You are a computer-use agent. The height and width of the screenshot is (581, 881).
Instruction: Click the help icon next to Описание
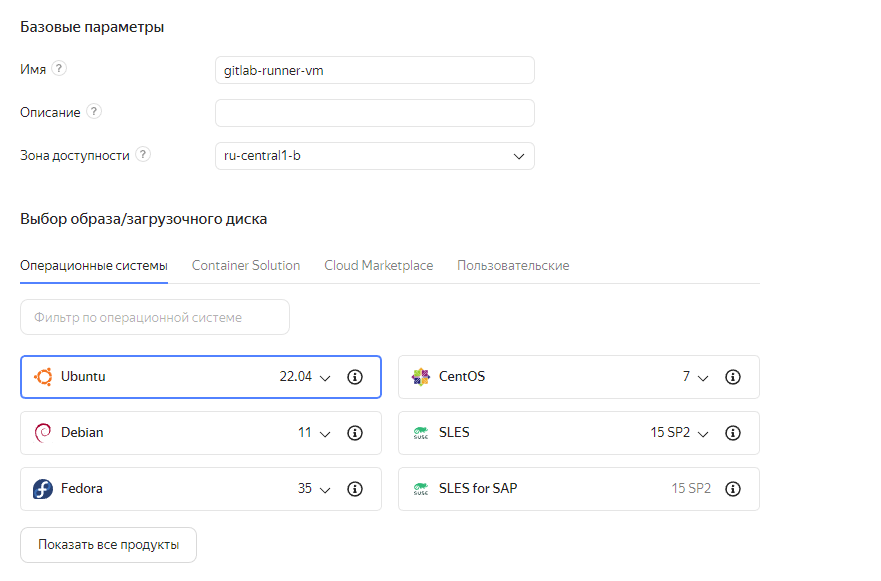pos(94,112)
